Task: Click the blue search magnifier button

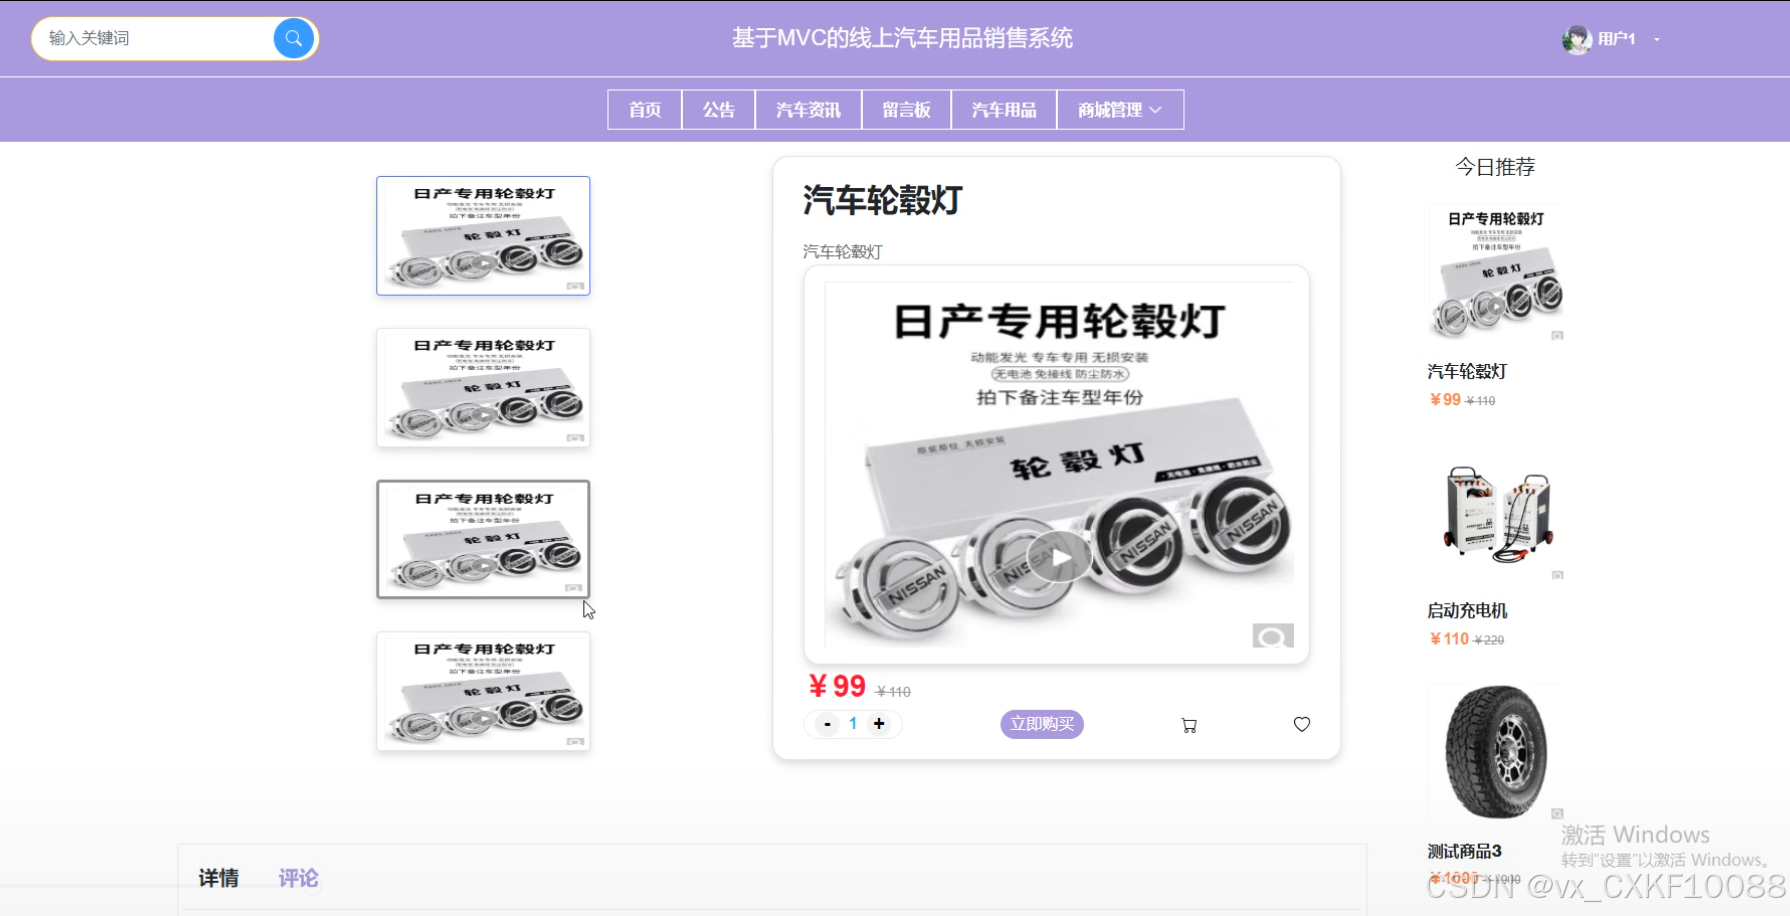Action: (x=293, y=38)
